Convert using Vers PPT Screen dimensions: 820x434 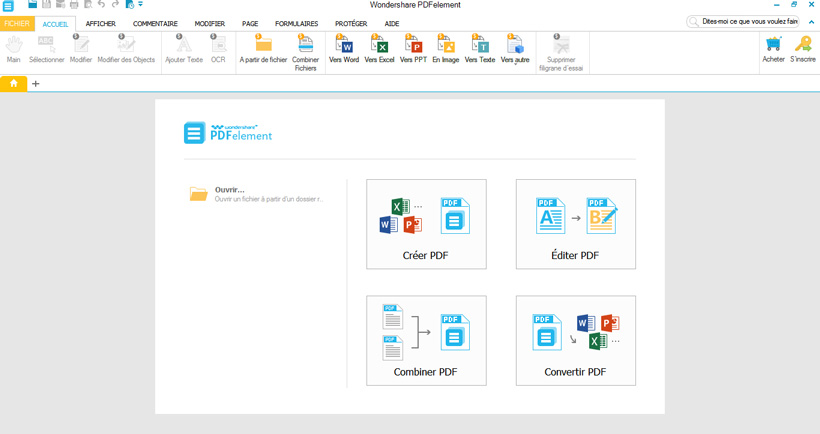(413, 49)
